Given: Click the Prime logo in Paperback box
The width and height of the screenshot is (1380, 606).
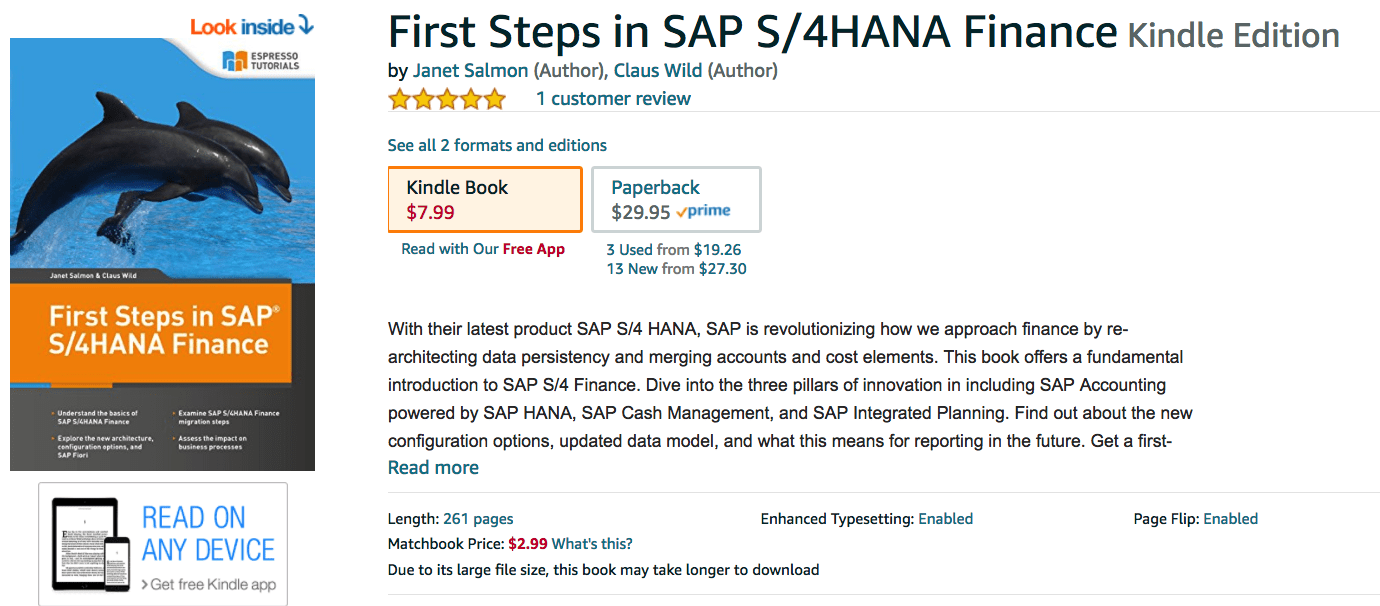Looking at the screenshot, I should click(703, 212).
